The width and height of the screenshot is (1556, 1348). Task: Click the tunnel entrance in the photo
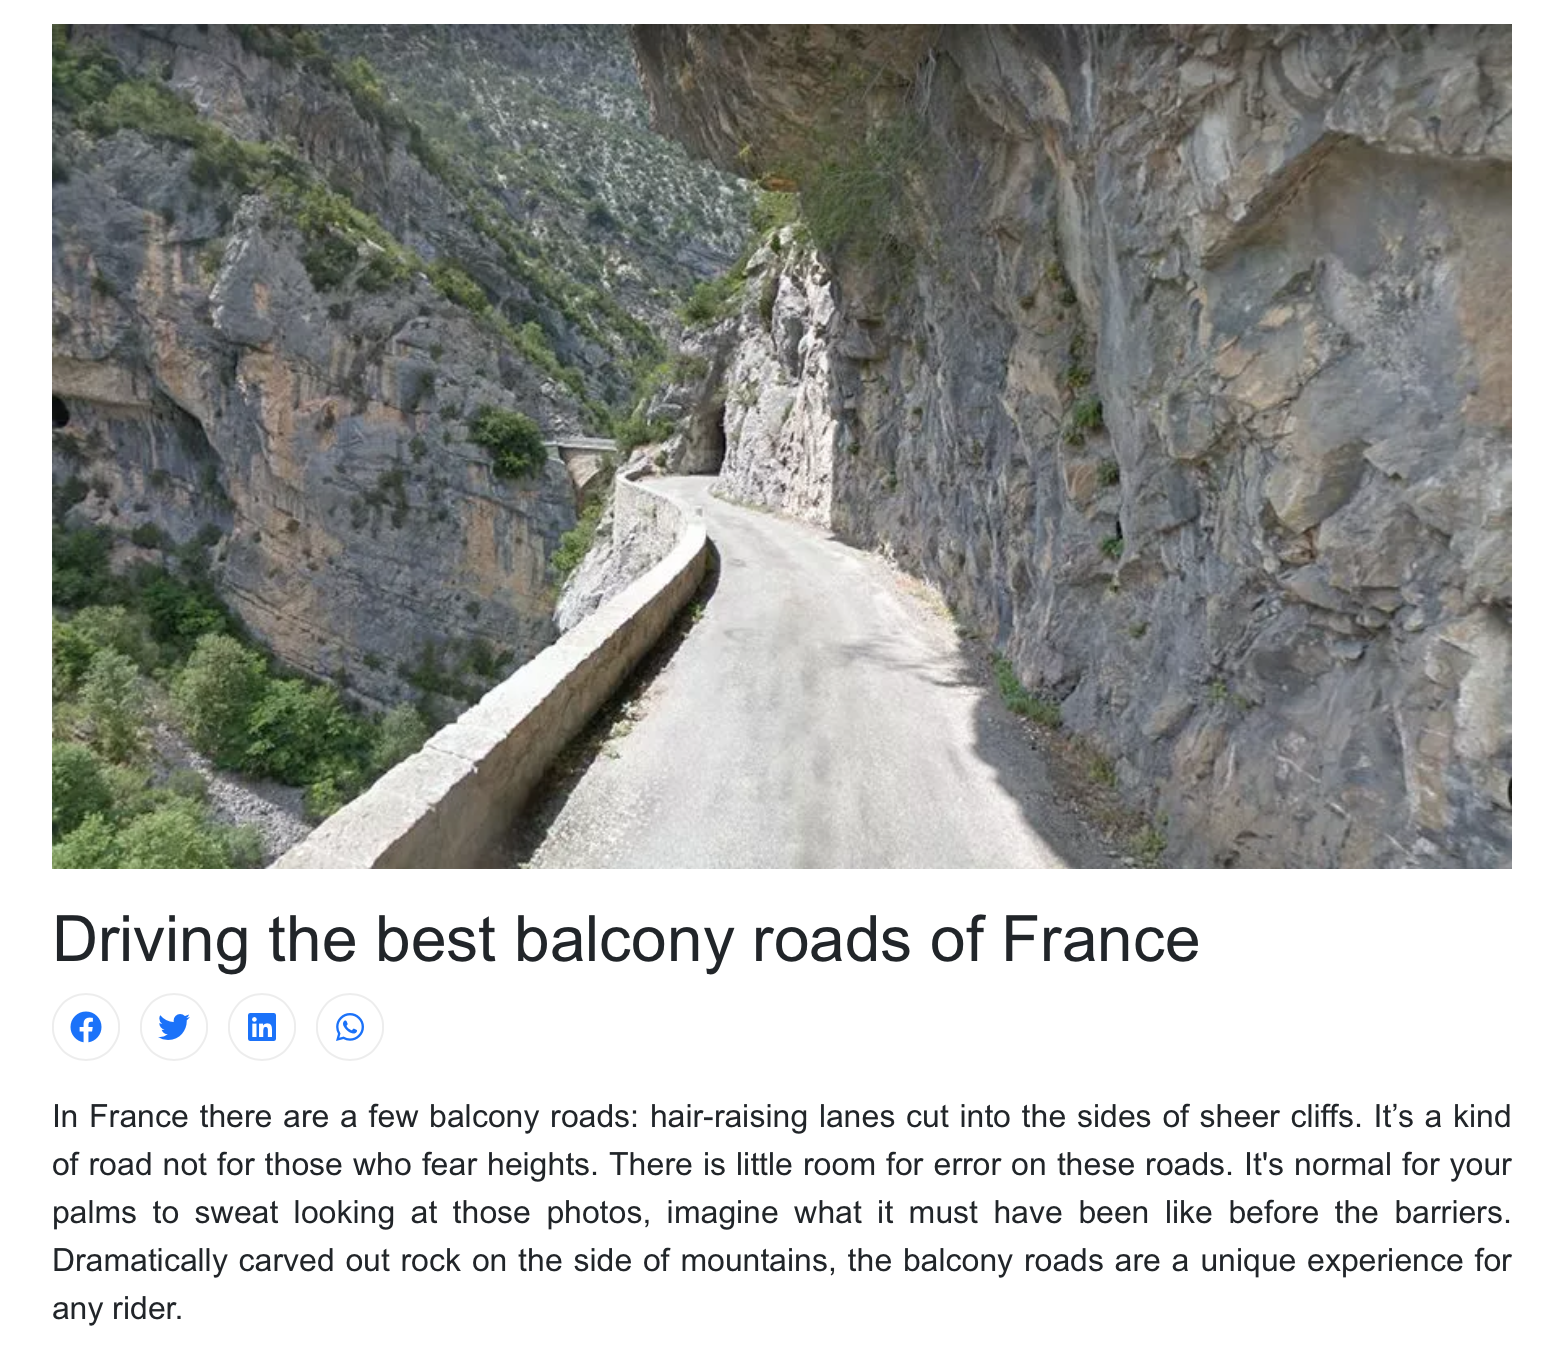tap(709, 439)
